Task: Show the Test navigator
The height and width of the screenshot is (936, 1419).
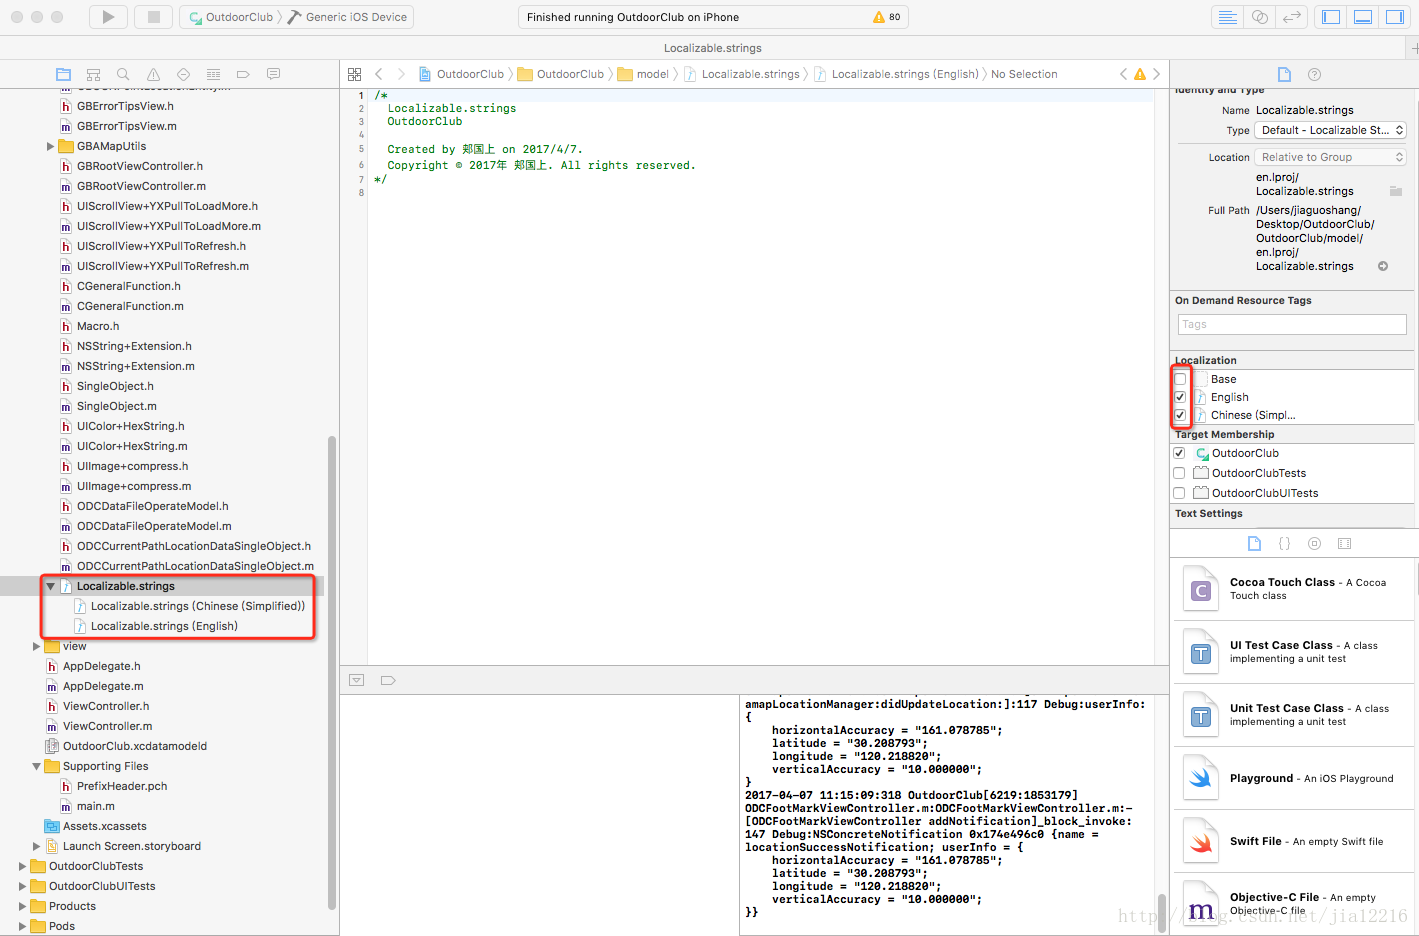Action: click(183, 74)
